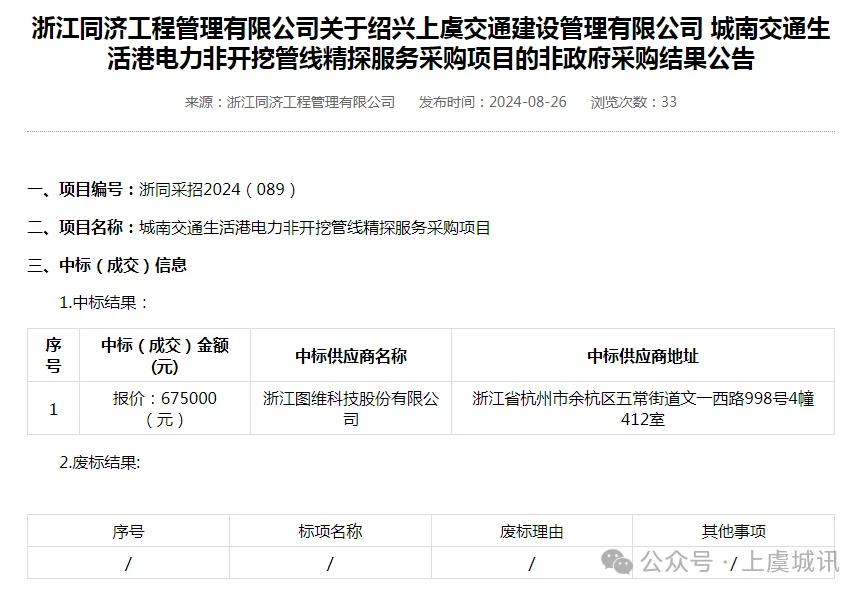Click heading 三、中标（成交）信息

tap(107, 265)
